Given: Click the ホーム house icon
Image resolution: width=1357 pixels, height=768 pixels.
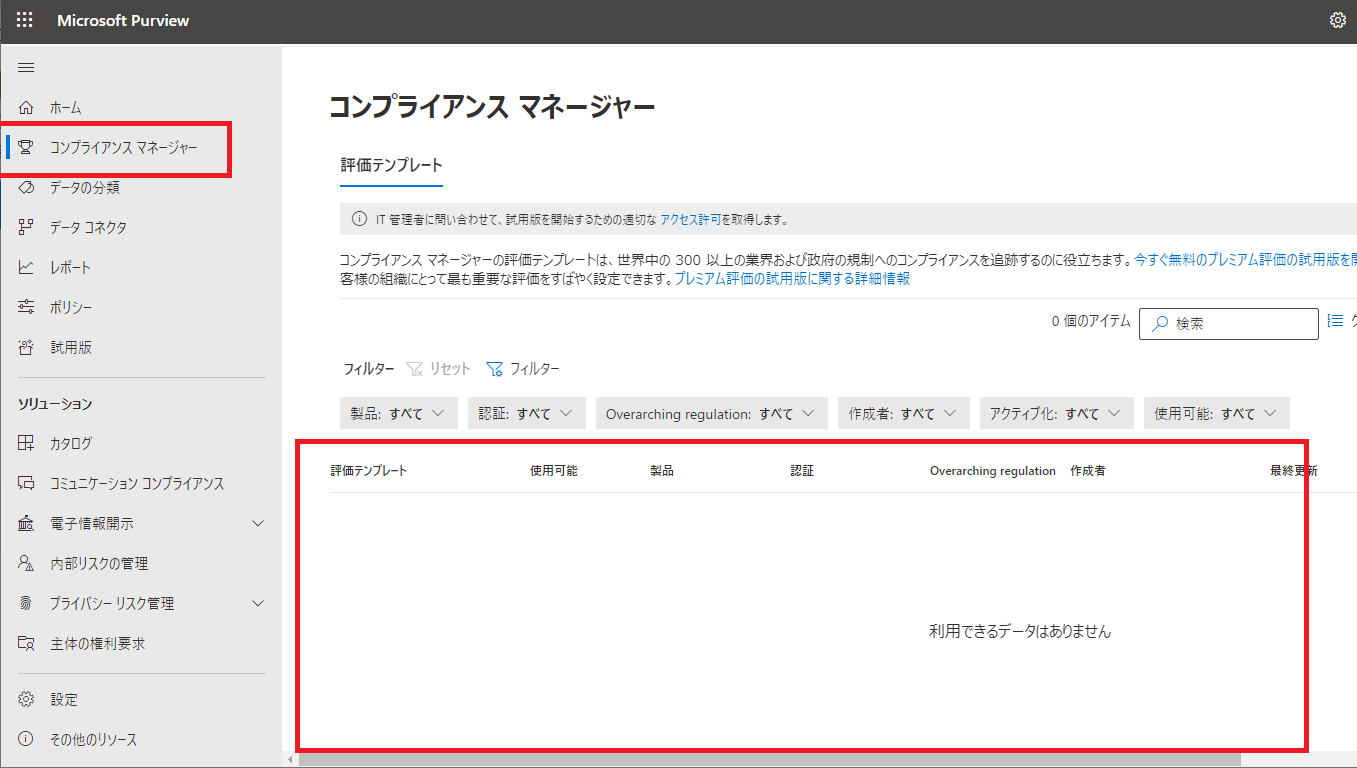Looking at the screenshot, I should tap(27, 107).
